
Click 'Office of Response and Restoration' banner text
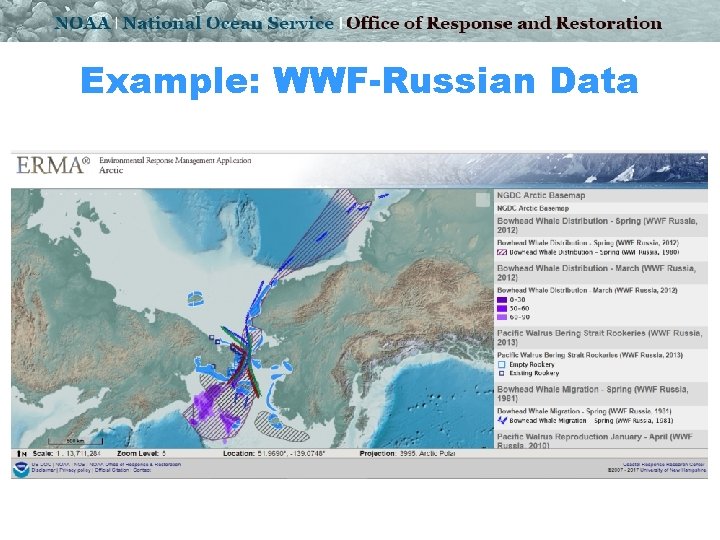click(x=504, y=23)
